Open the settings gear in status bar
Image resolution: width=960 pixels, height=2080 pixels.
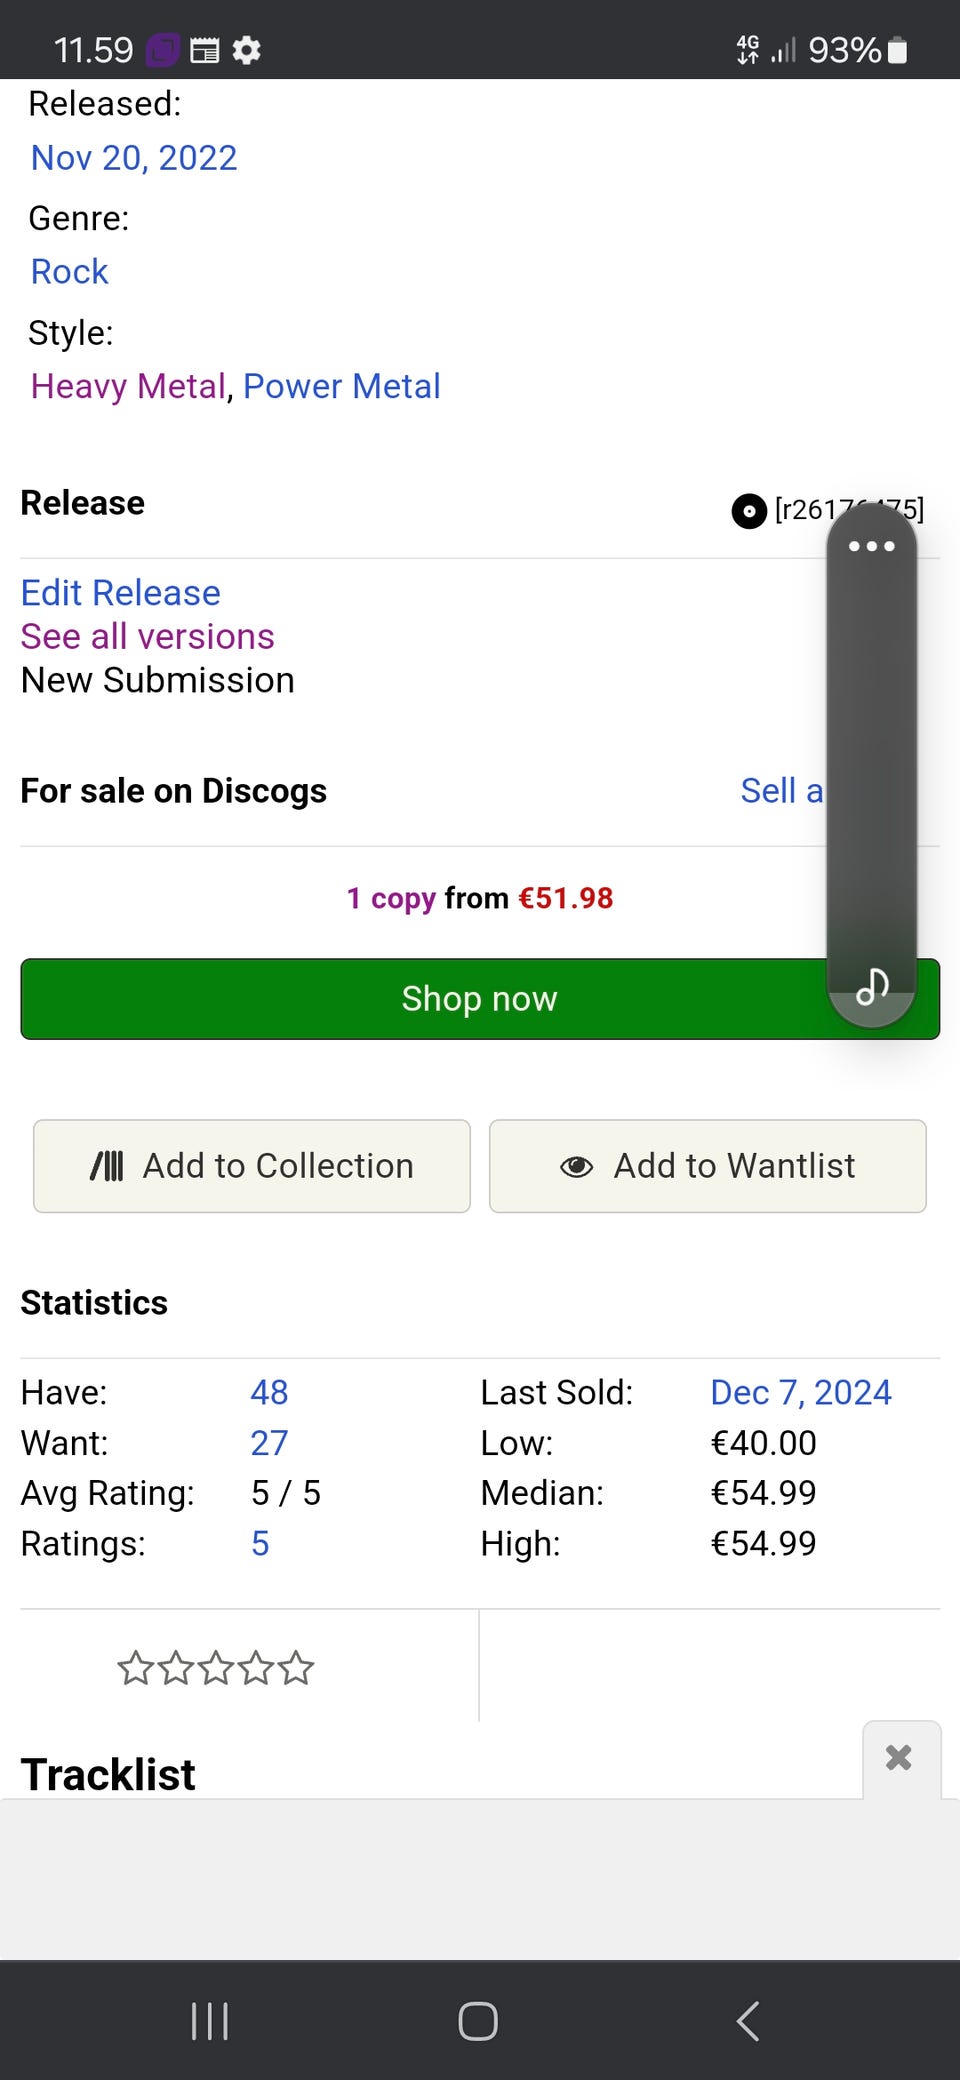pos(247,50)
